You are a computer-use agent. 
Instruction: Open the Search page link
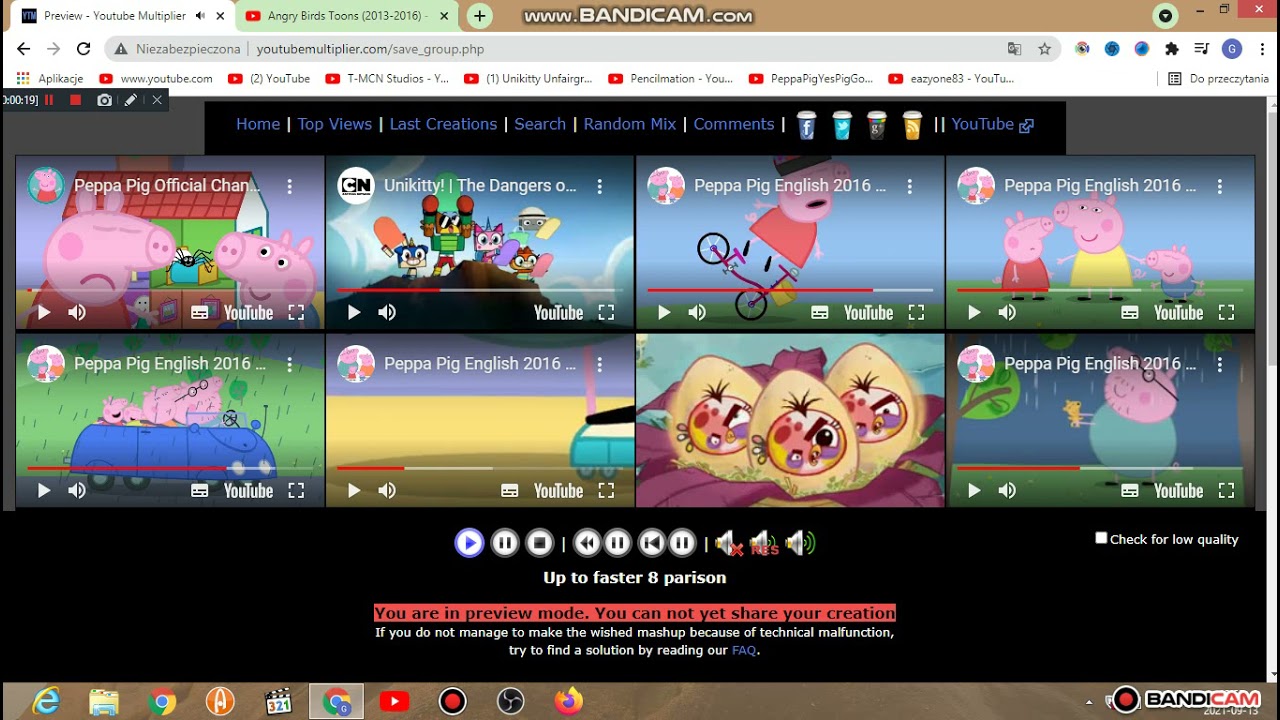tap(540, 124)
